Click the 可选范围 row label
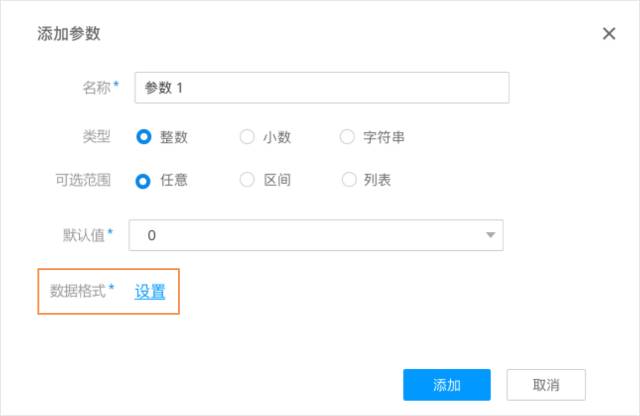The image size is (640, 416). click(x=82, y=181)
